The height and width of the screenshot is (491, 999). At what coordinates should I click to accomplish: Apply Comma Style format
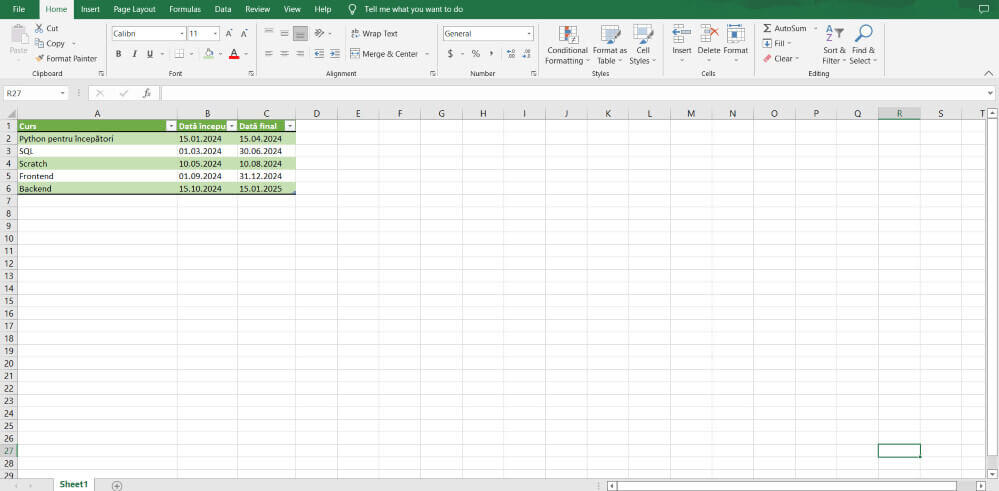pos(491,54)
